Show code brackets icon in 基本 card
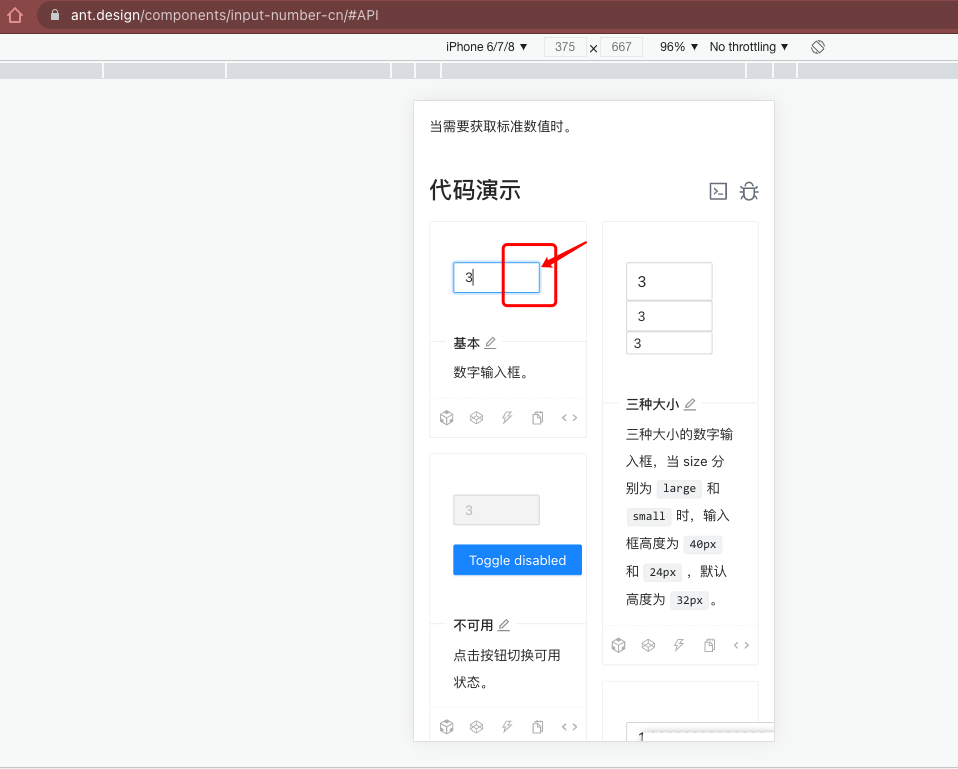 coord(569,418)
